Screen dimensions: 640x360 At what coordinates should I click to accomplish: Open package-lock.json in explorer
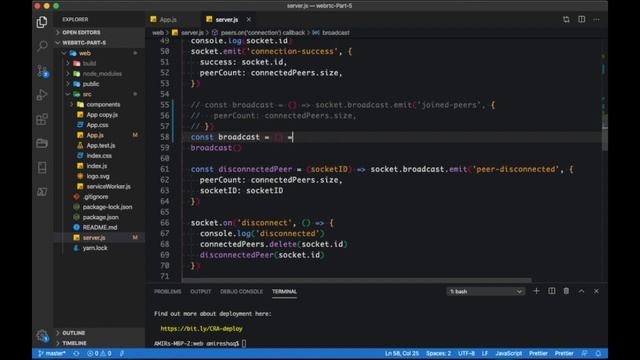107,207
